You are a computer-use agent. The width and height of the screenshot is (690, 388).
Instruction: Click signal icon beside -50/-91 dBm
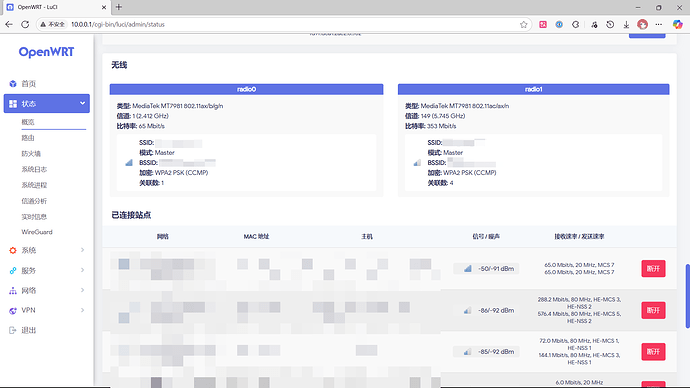click(467, 268)
